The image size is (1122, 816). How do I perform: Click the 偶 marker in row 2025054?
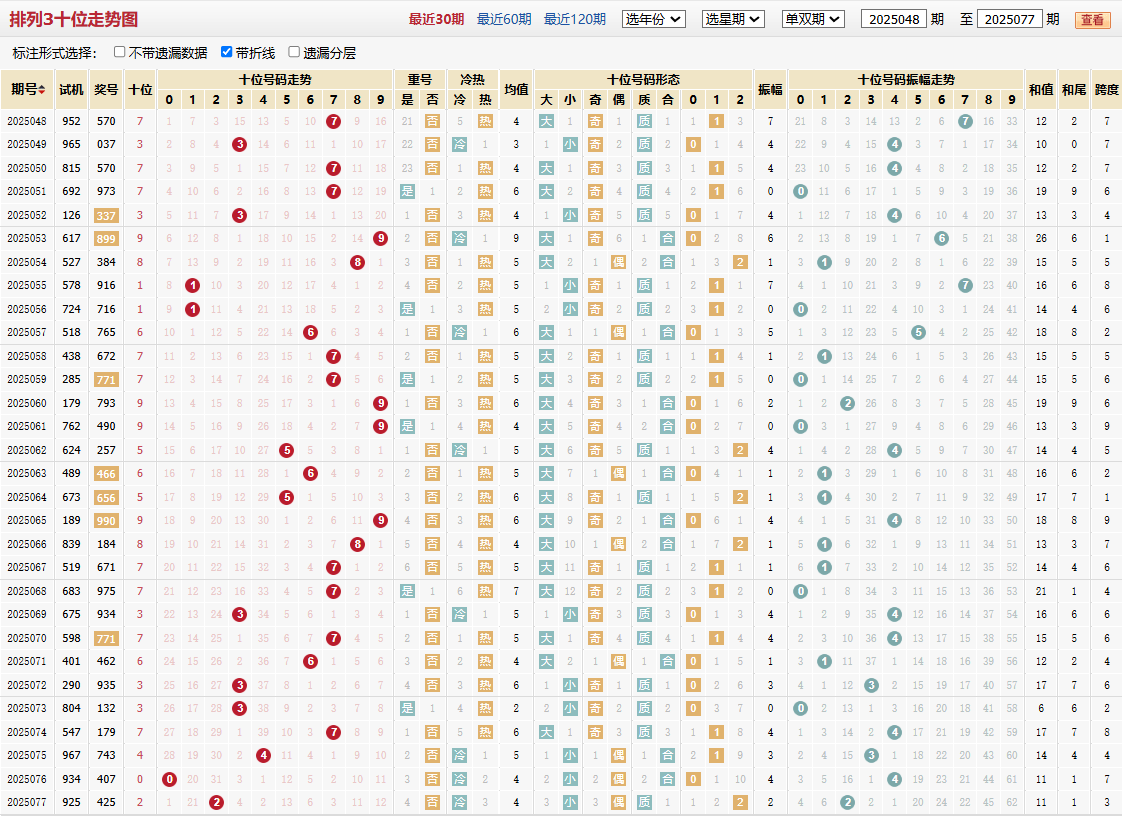point(619,263)
